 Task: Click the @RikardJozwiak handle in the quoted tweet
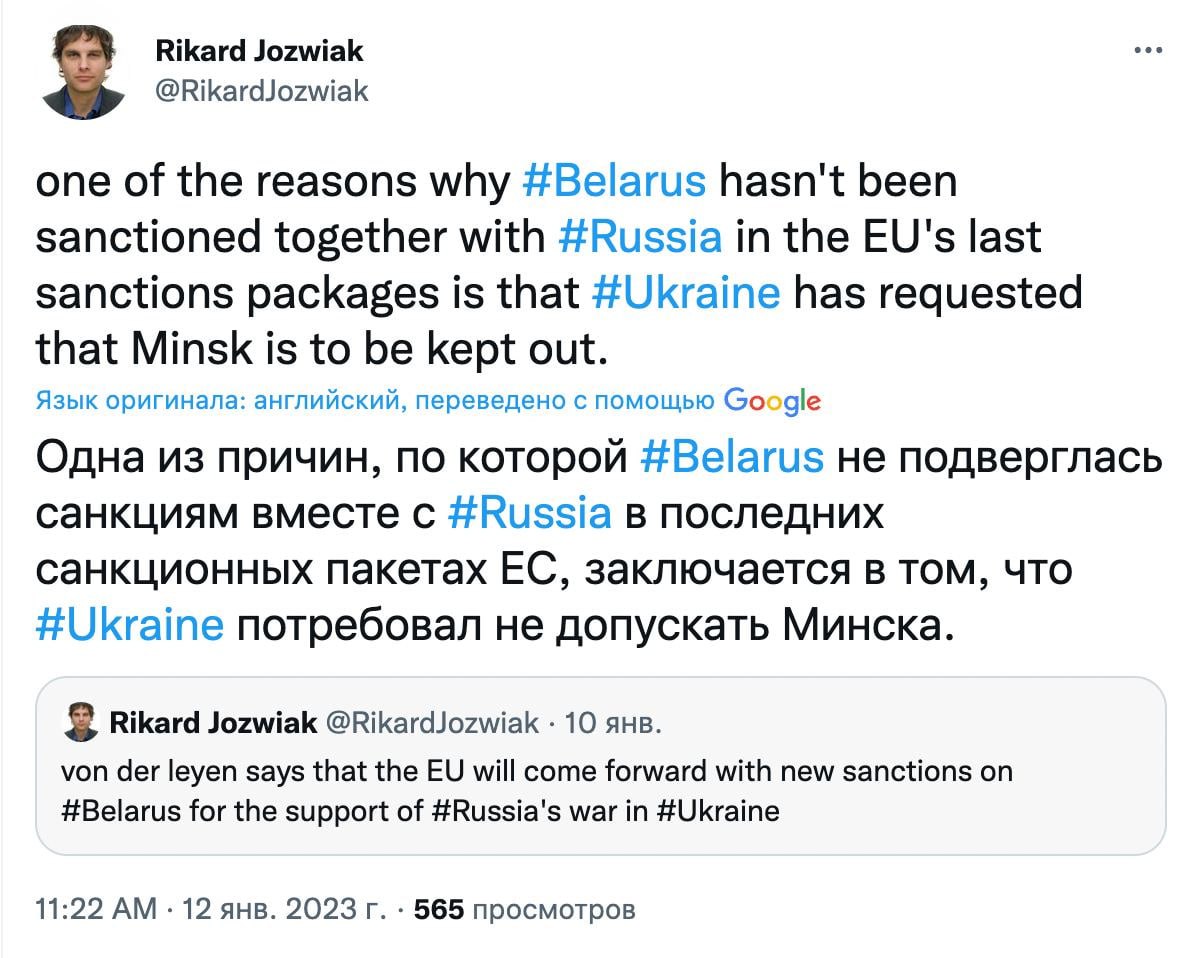(432, 722)
